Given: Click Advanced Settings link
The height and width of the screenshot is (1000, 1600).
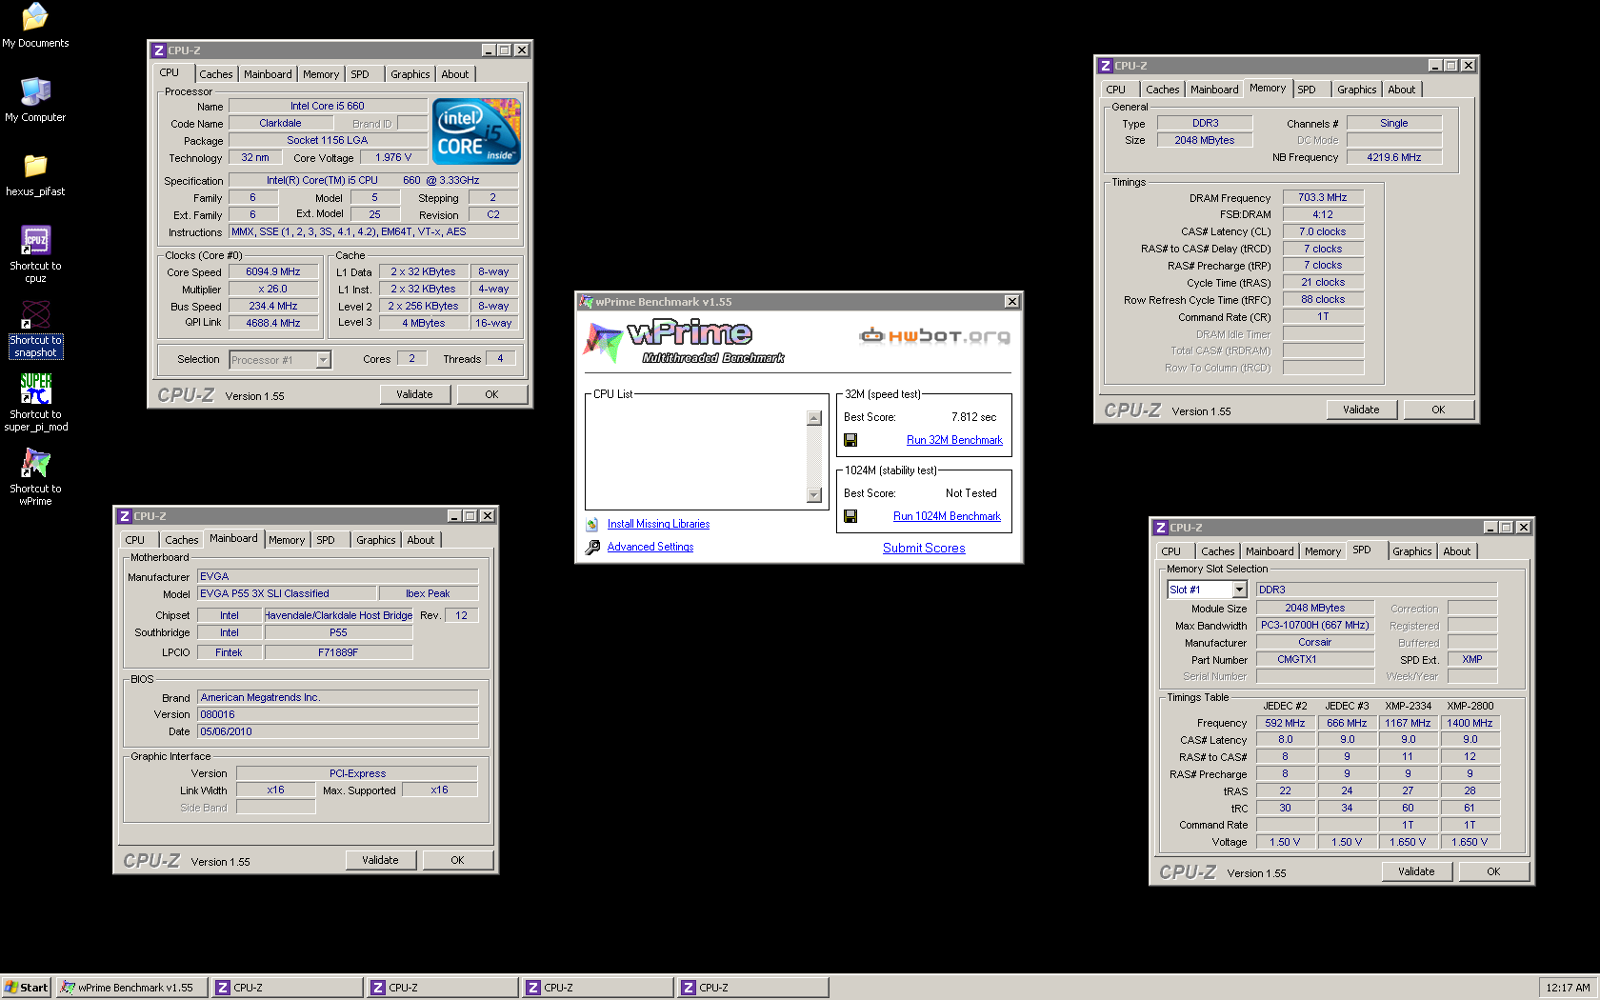Looking at the screenshot, I should [x=650, y=547].
